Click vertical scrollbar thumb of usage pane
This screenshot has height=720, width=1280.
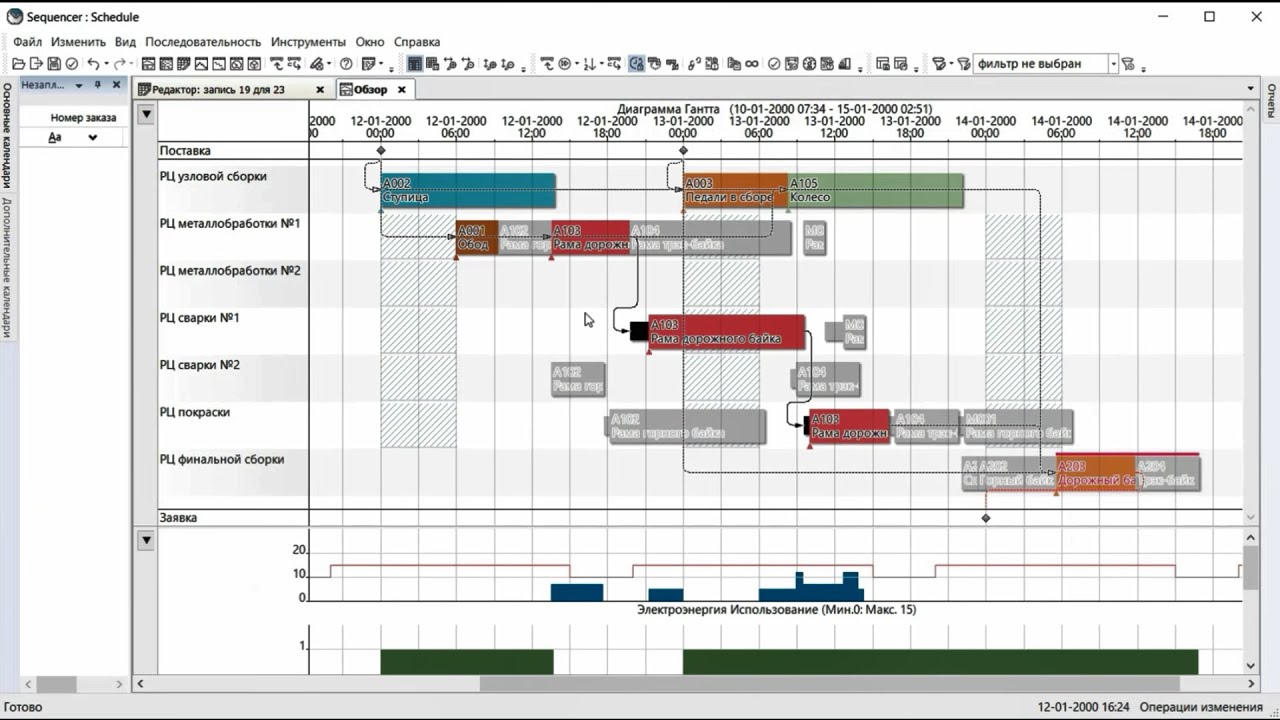tap(1250, 568)
